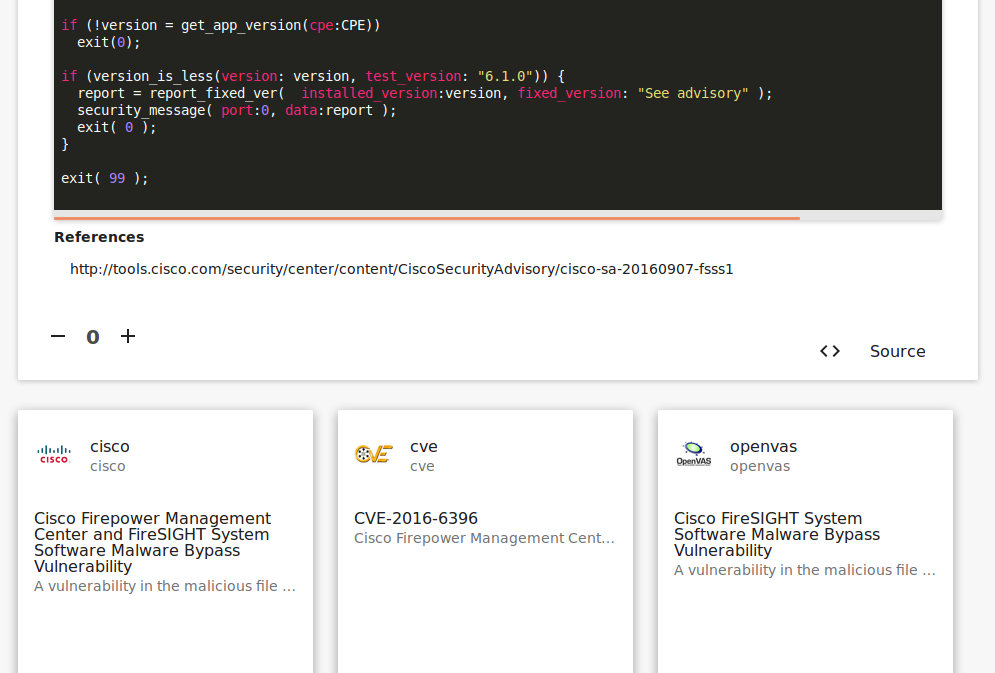Image resolution: width=995 pixels, height=673 pixels.
Task: Click the vote count 0
Action: pyautogui.click(x=93, y=337)
